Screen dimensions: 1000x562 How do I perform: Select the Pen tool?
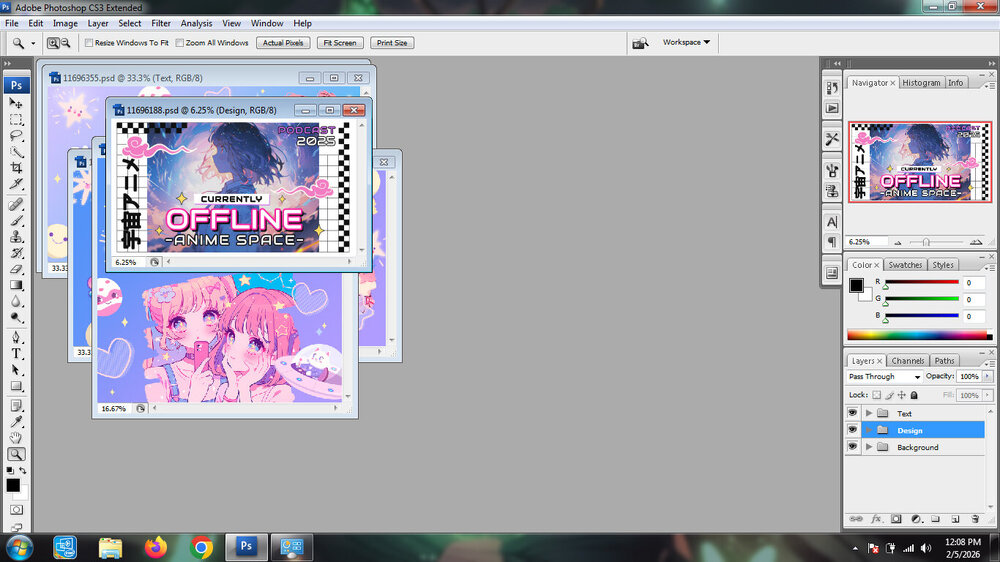[16, 337]
